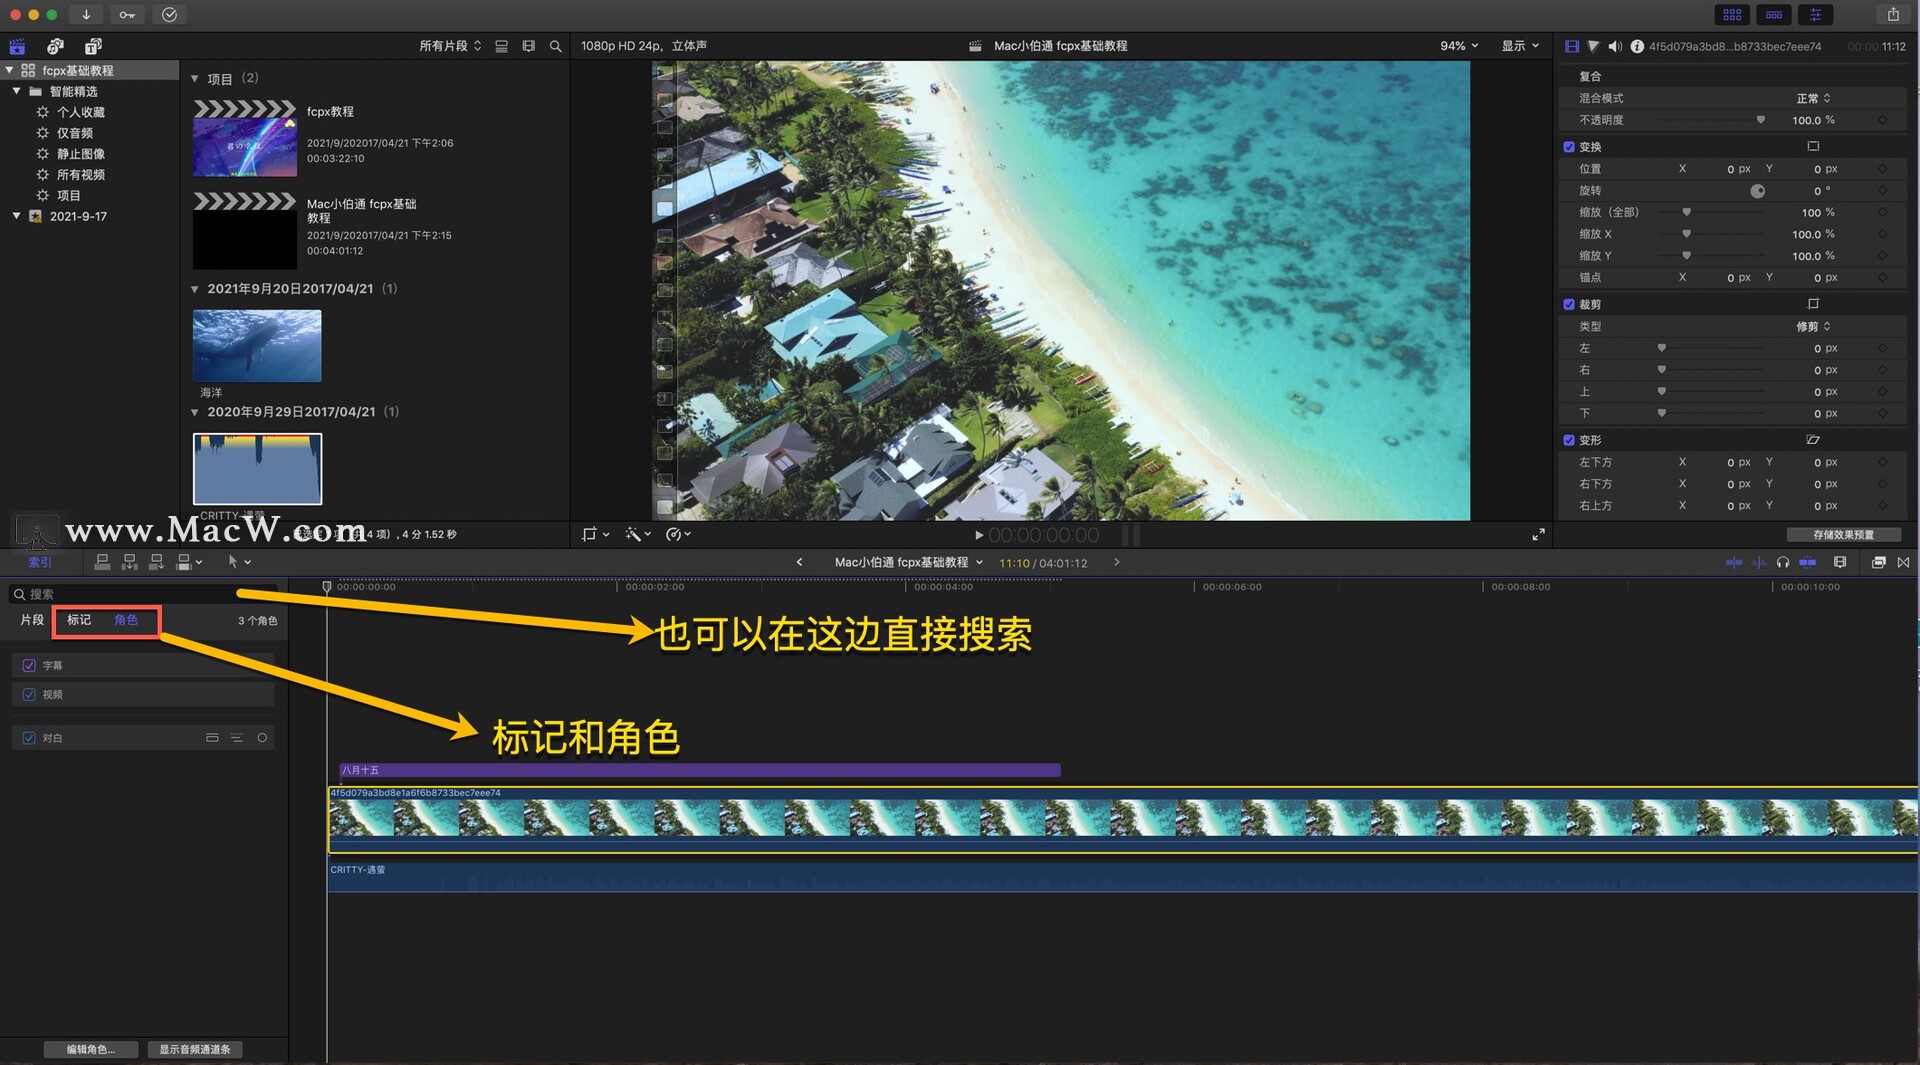
Task: Open clip appearance filmstrip icon in timeline
Action: point(1840,563)
